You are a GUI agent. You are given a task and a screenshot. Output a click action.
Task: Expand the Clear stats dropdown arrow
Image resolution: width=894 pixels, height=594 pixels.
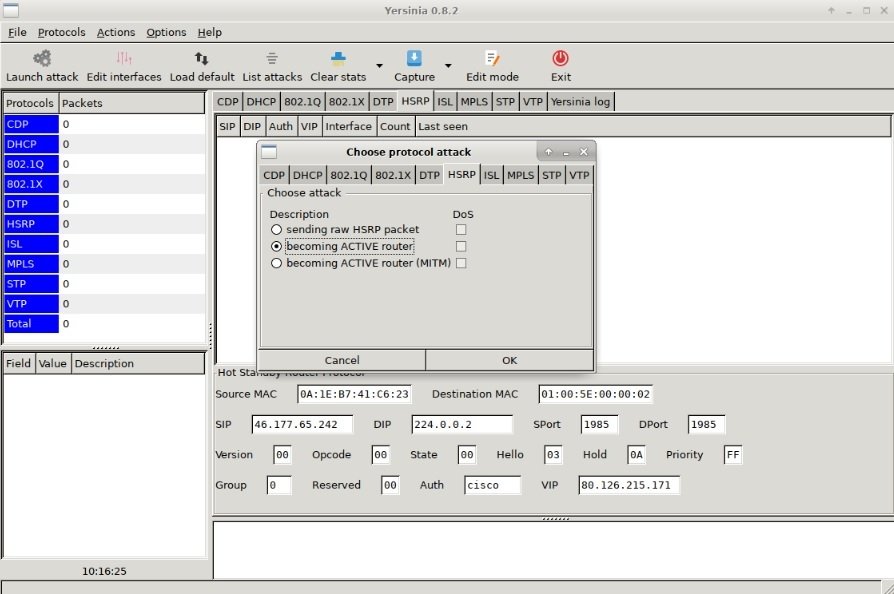(379, 66)
